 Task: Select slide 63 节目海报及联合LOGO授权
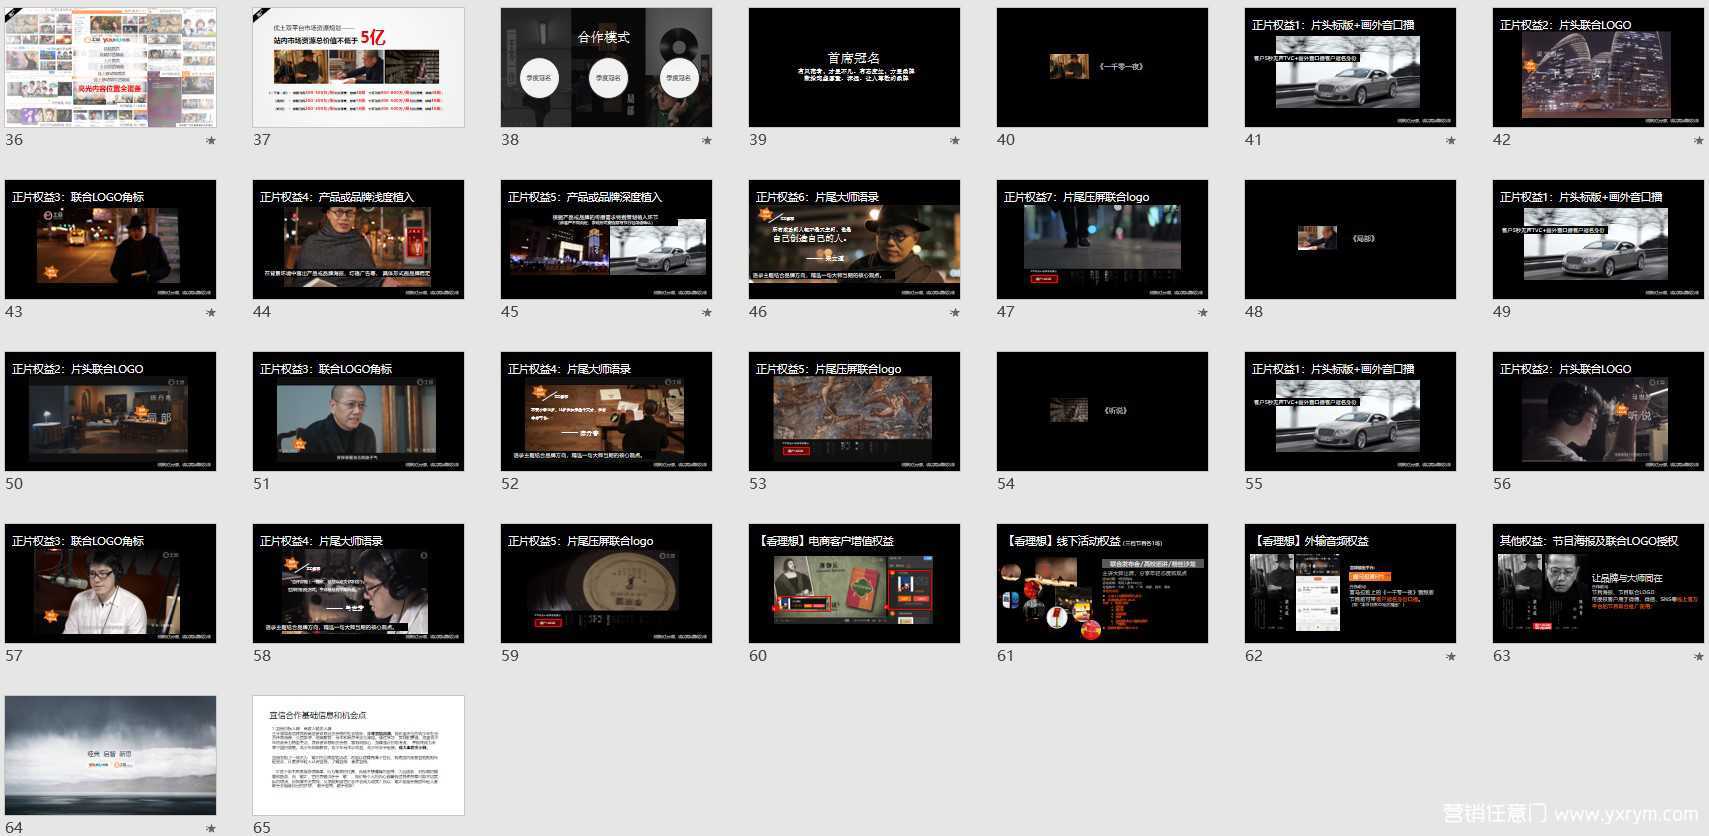pos(1598,583)
